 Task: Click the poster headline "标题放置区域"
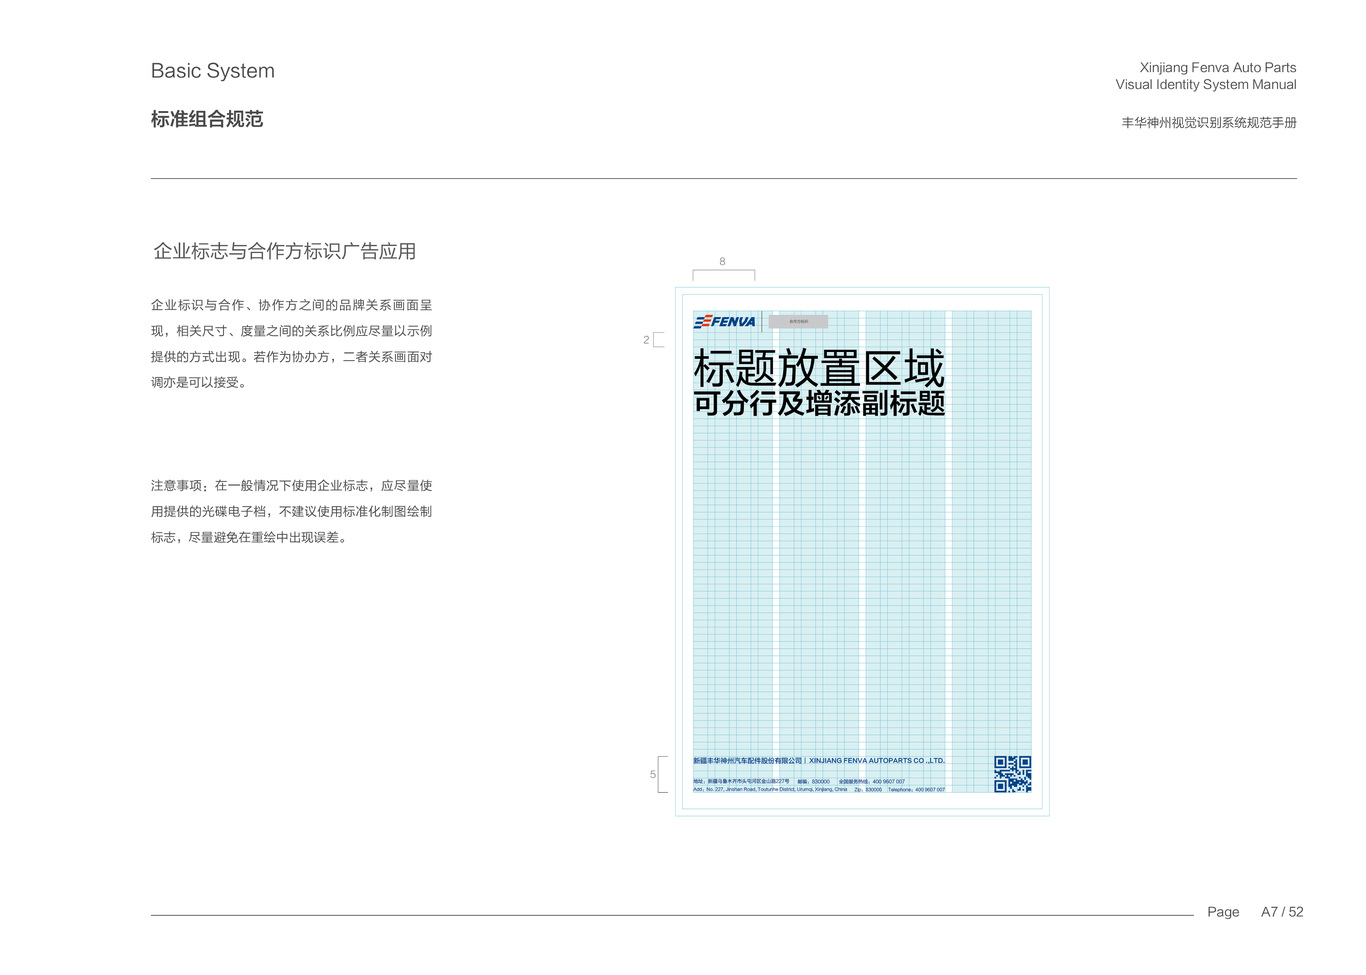point(819,368)
